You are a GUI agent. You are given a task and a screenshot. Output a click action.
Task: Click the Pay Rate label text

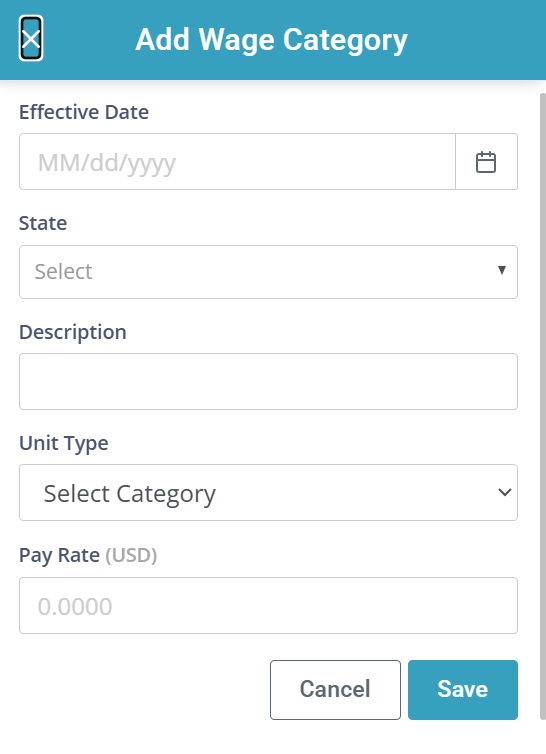(x=59, y=555)
